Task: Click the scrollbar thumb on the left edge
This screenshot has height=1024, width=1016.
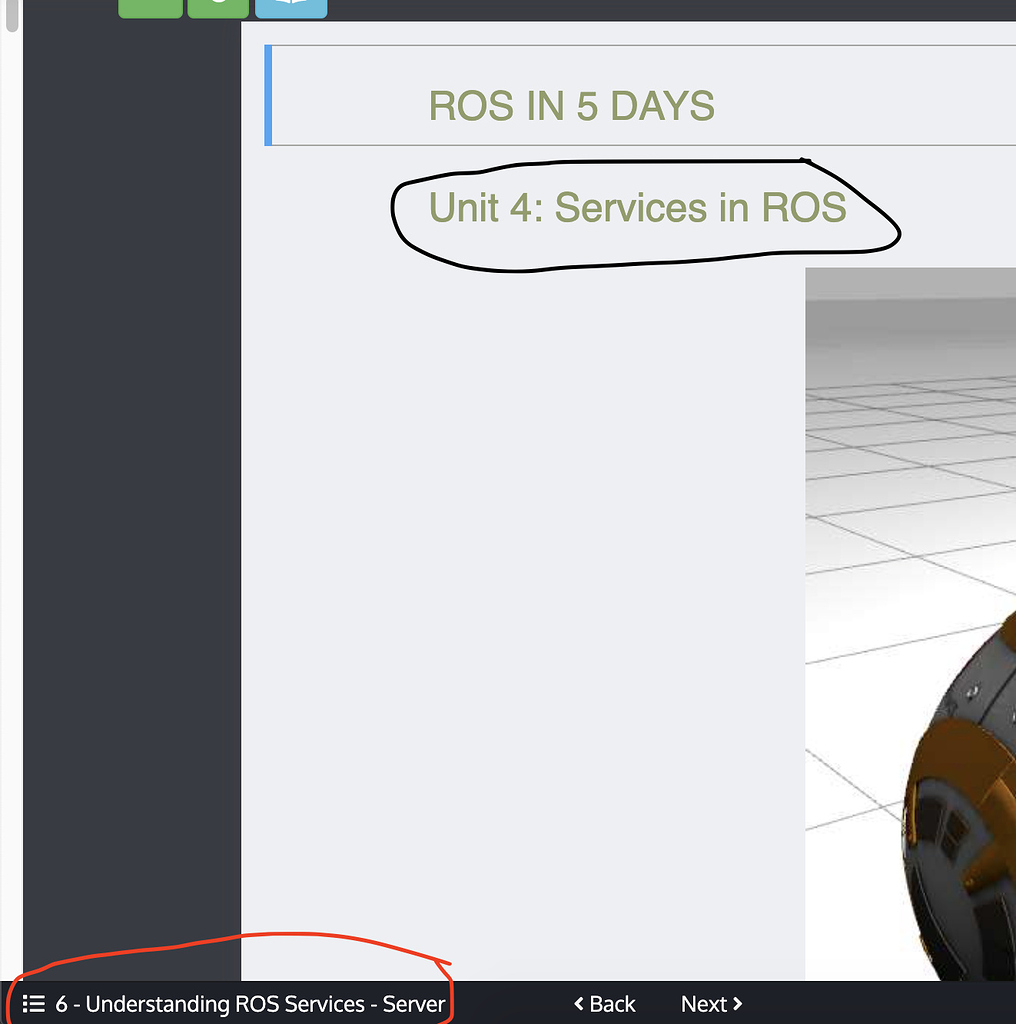Action: pyautogui.click(x=11, y=15)
